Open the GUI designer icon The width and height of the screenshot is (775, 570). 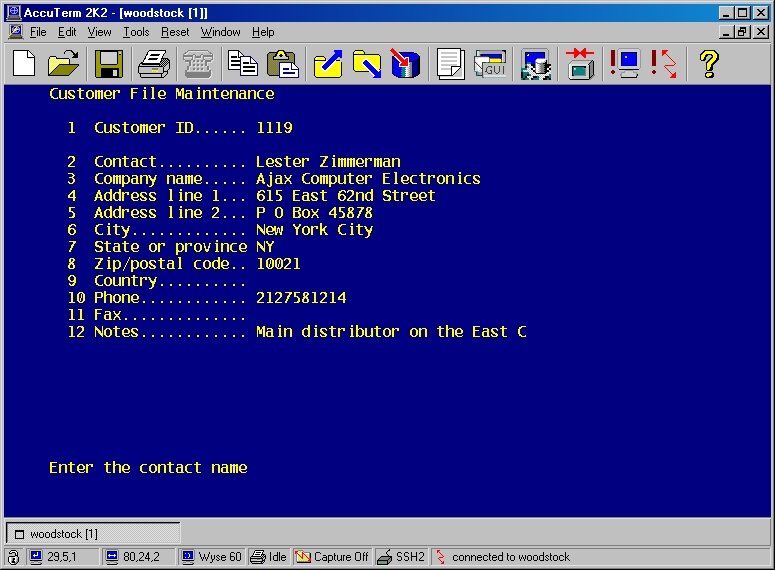(x=490, y=64)
